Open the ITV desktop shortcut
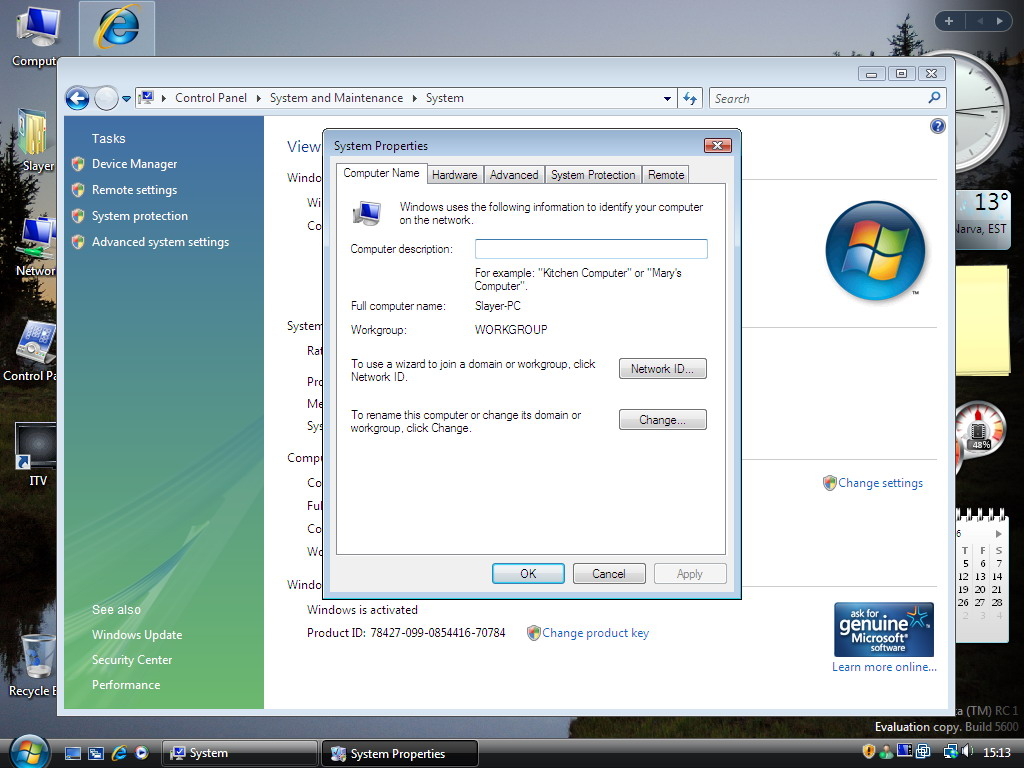Screen dimensions: 1024x768 (37, 455)
